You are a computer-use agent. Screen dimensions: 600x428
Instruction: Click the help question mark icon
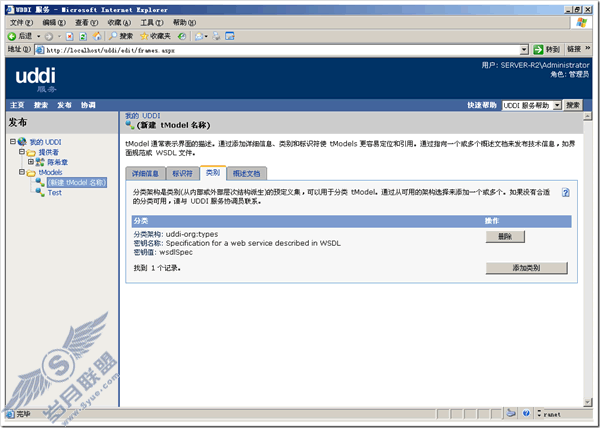pos(566,192)
